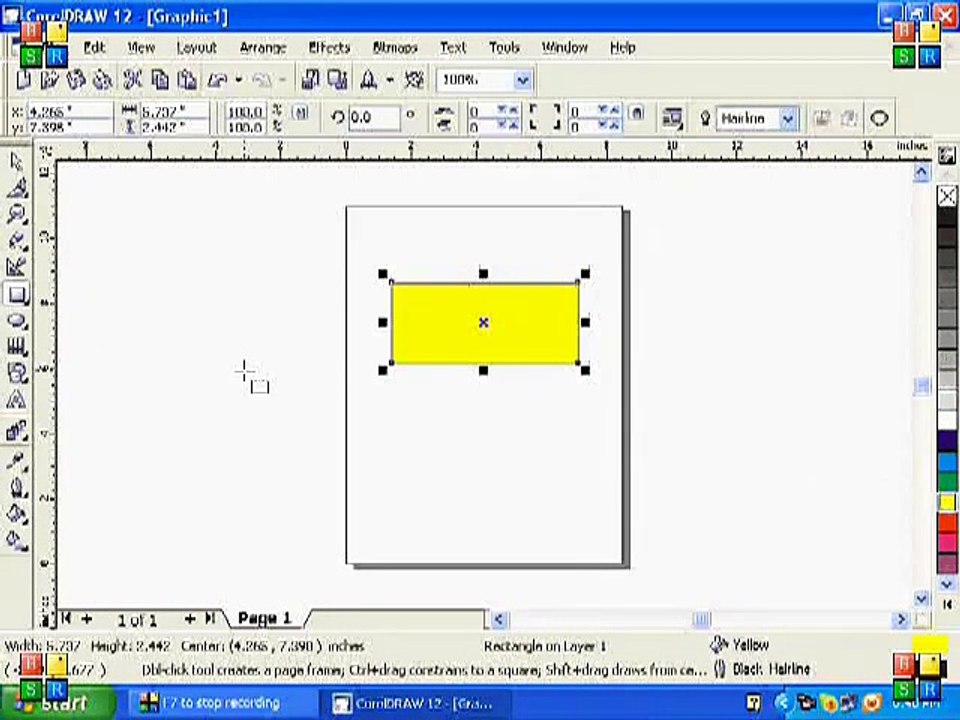Select the Outline tool

pos(17,487)
